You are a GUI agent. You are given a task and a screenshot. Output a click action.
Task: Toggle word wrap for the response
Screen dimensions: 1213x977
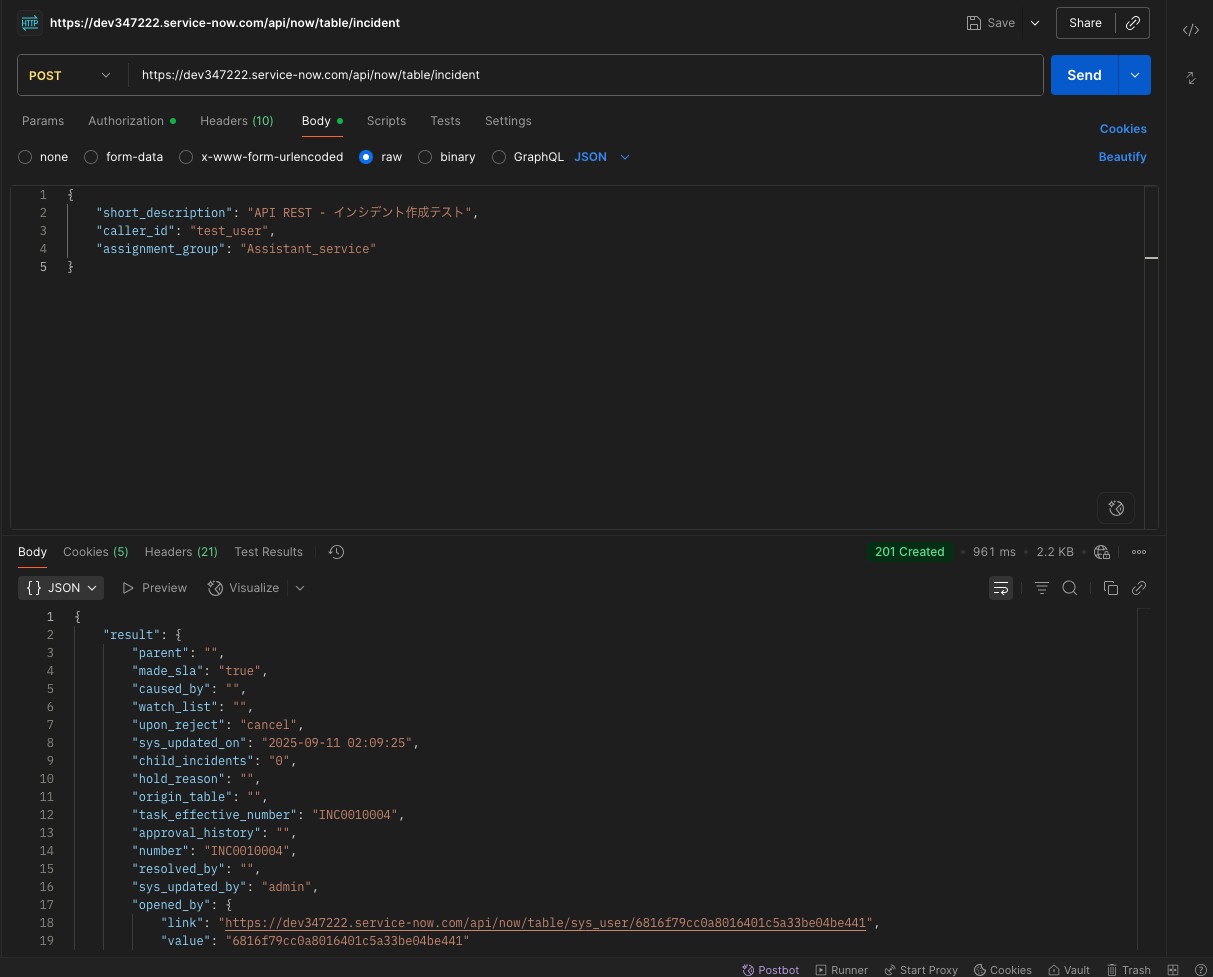click(1000, 588)
